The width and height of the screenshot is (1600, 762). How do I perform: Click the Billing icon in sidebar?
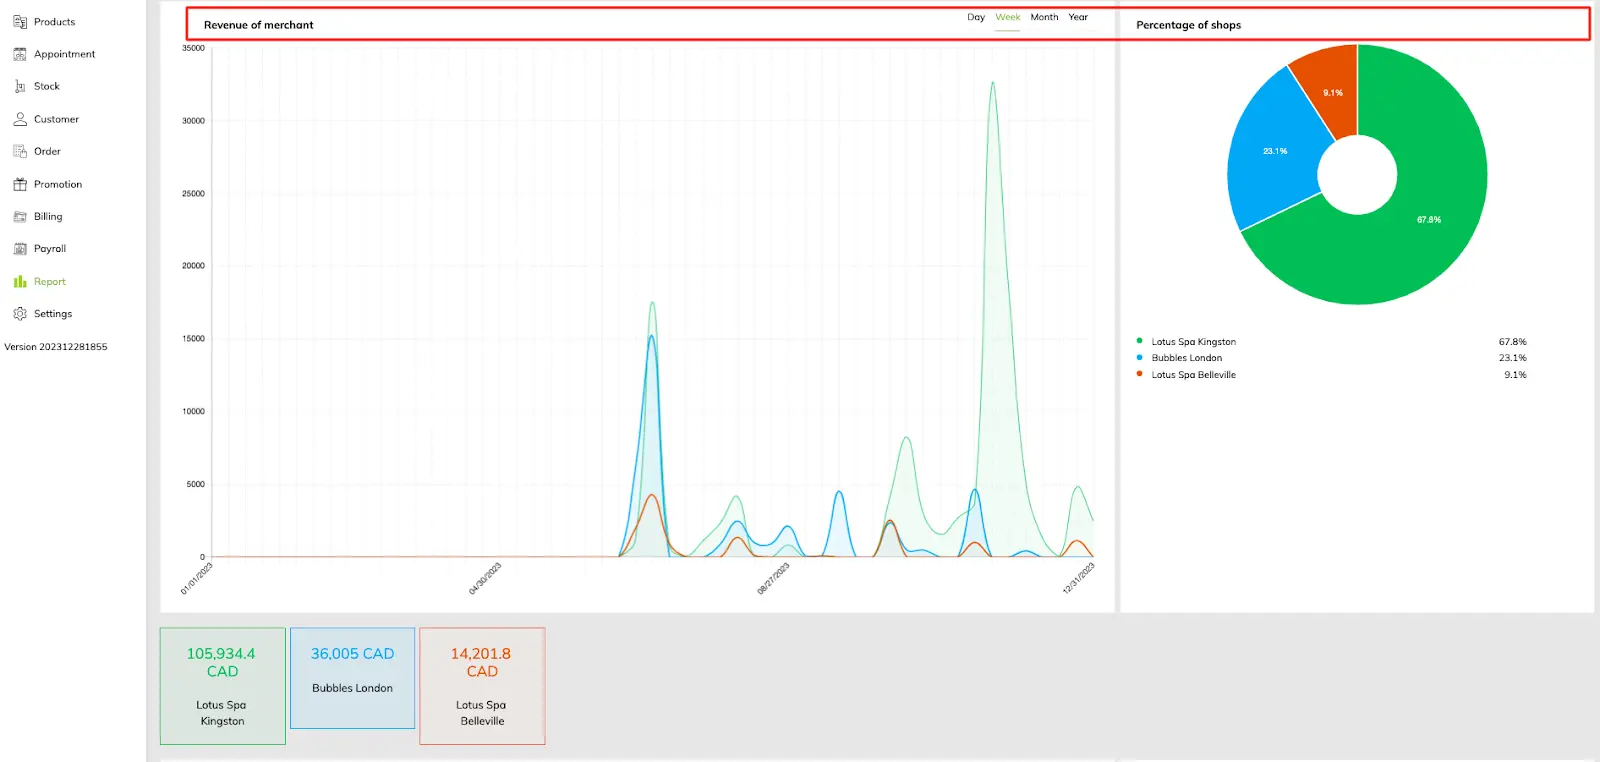click(x=20, y=216)
